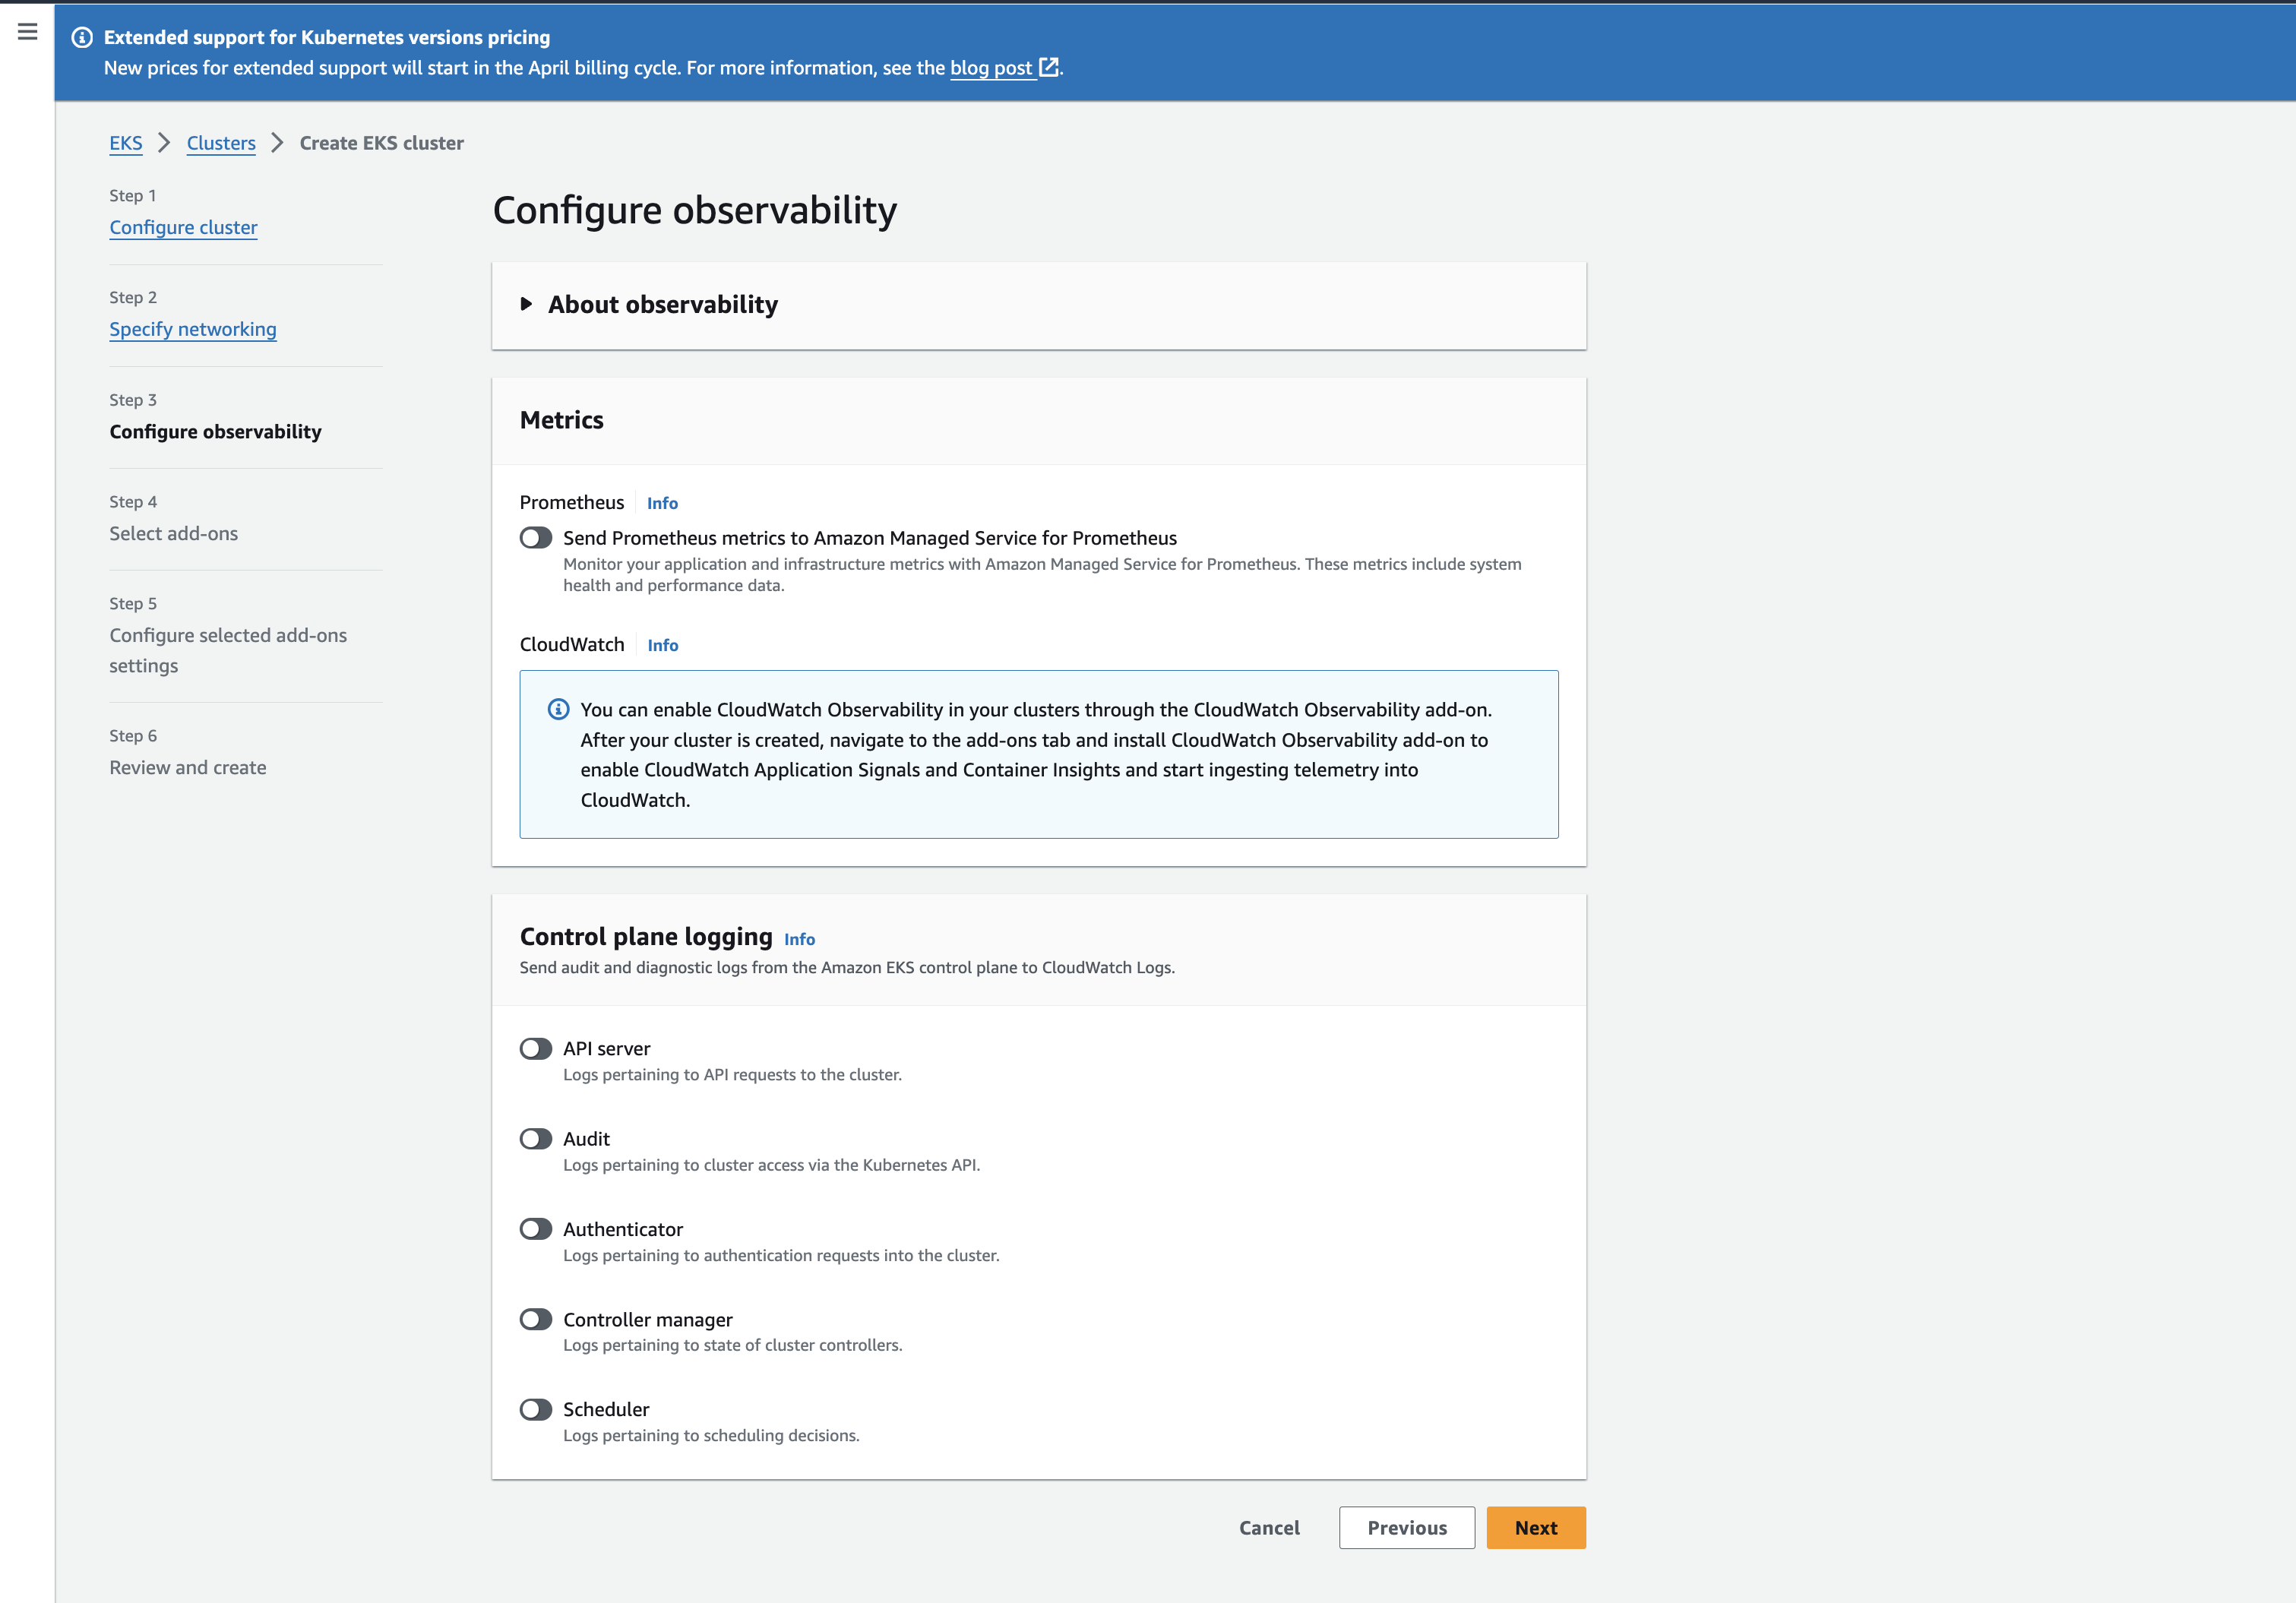
Task: Navigate to Clusters via breadcrumb
Action: pos(221,143)
